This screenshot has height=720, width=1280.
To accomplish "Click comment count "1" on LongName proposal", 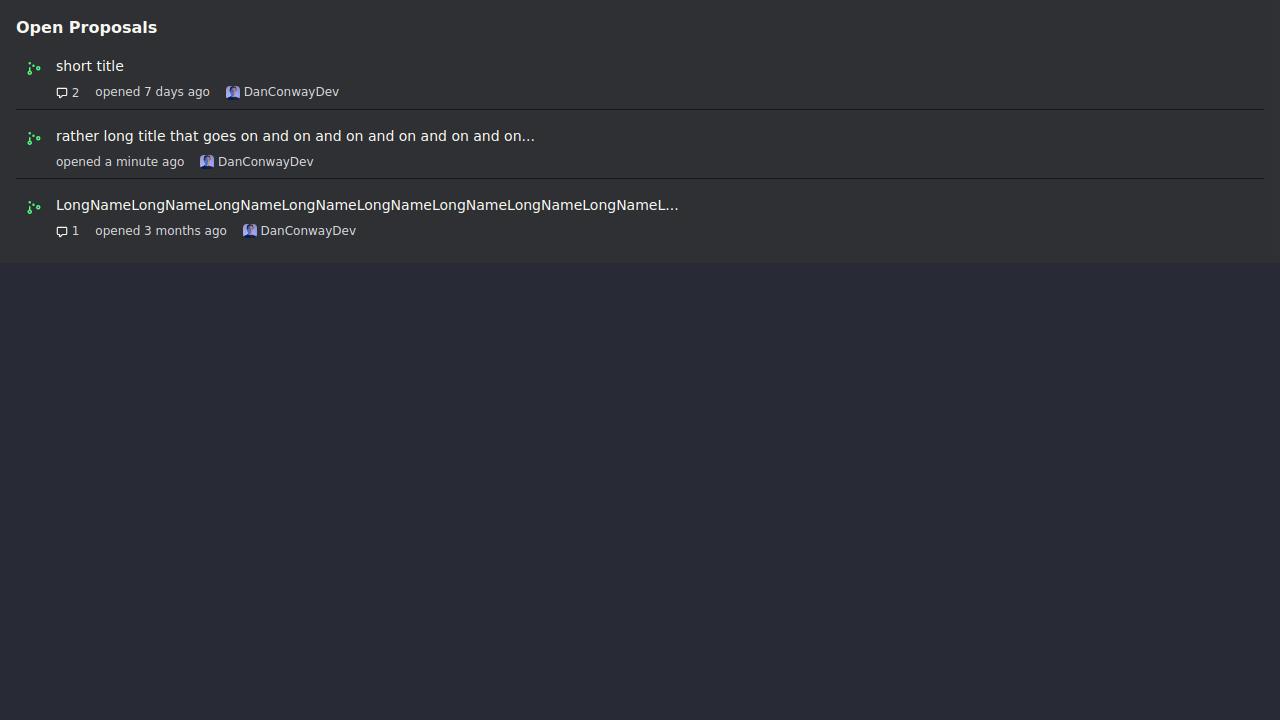I will (75, 231).
